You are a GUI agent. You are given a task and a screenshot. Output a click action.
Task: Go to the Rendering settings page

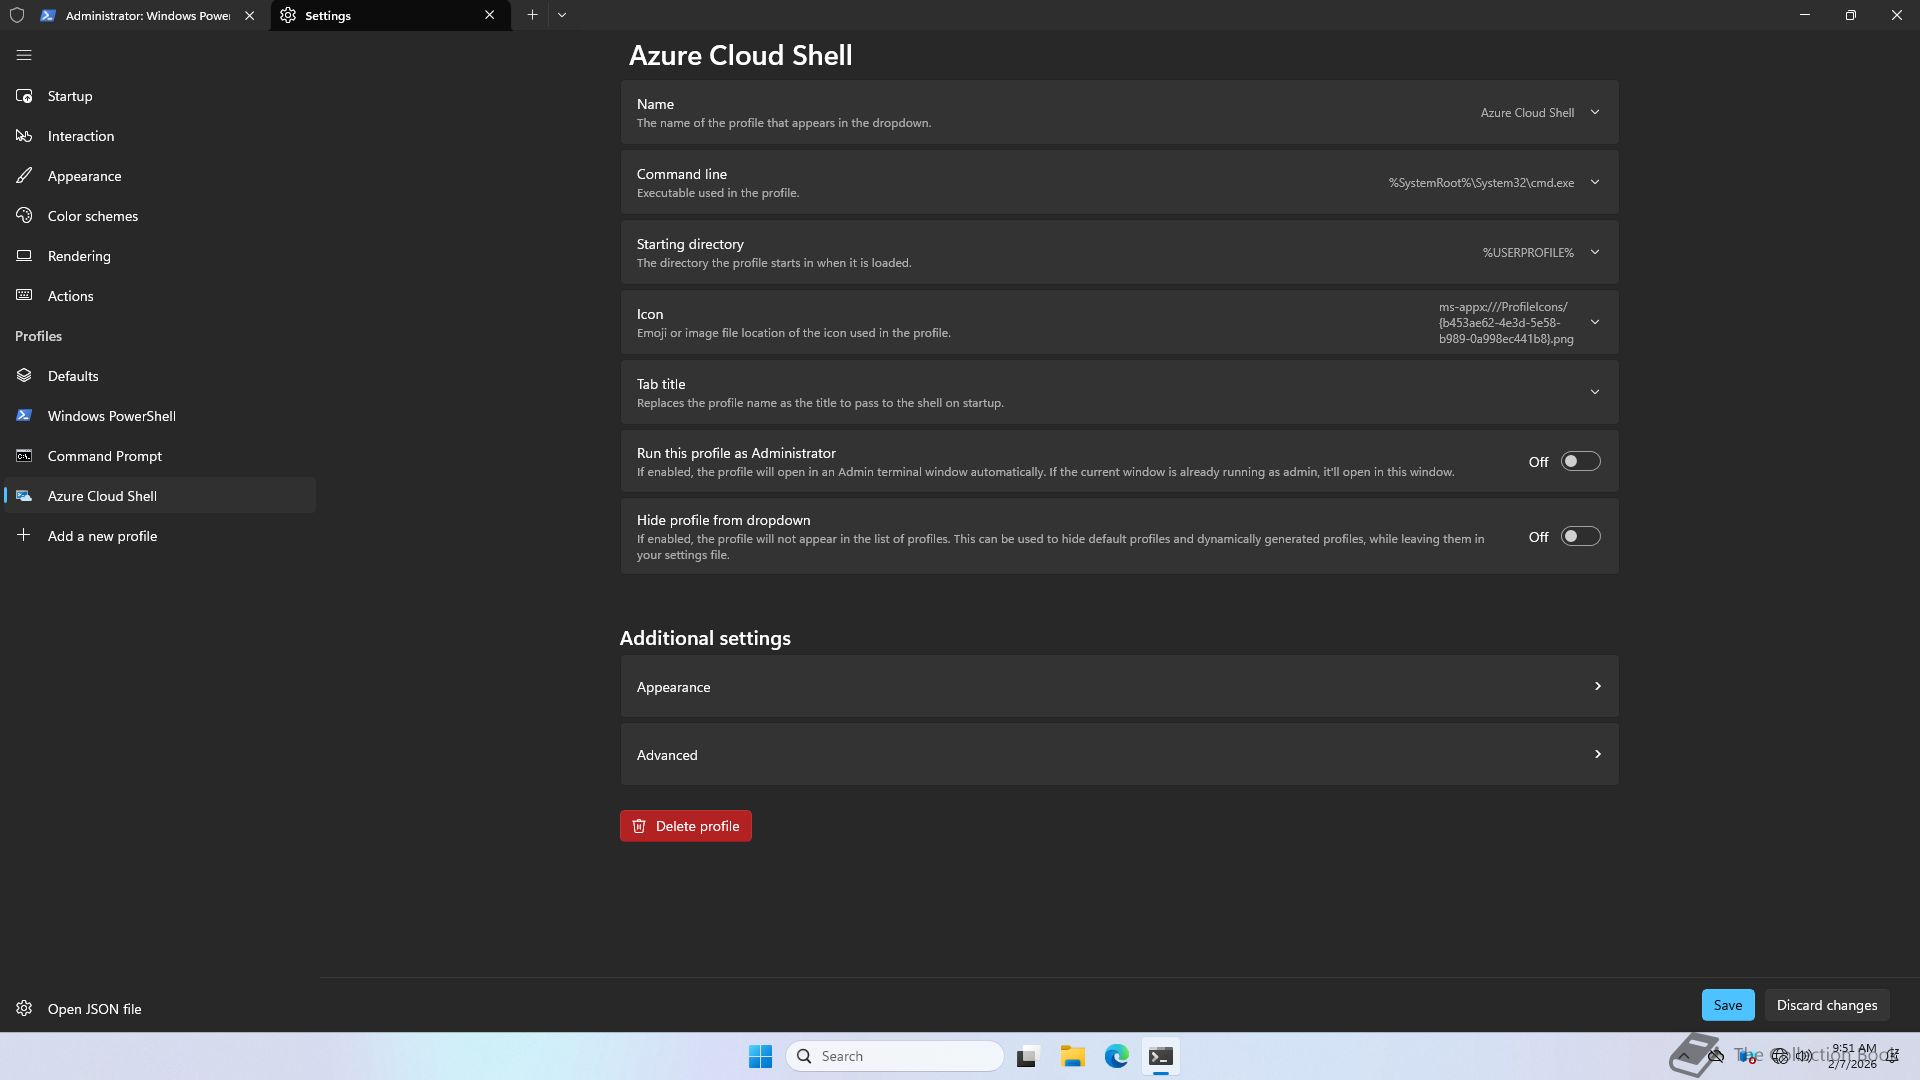pos(79,256)
